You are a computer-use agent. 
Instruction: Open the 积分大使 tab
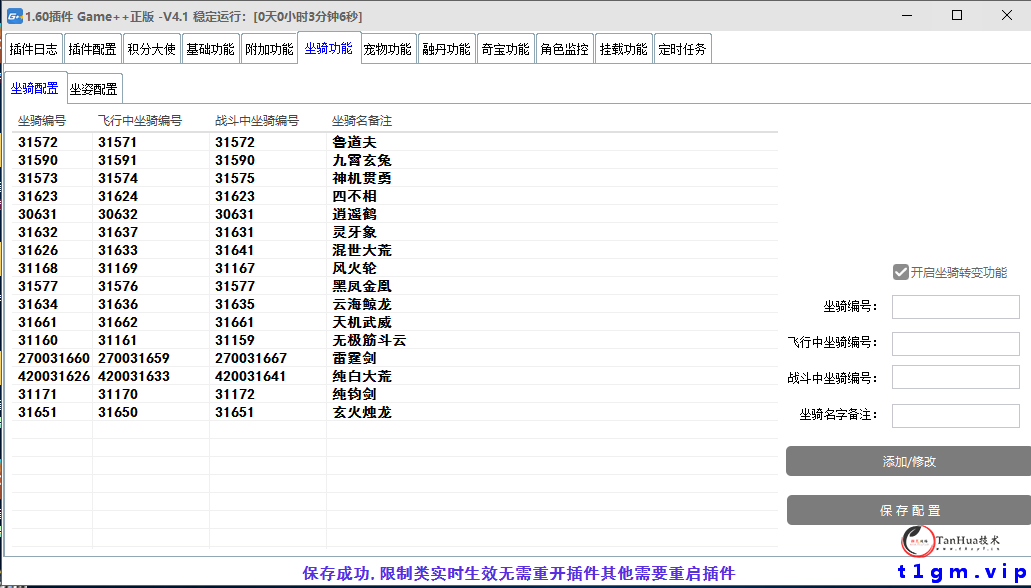[x=151, y=47]
